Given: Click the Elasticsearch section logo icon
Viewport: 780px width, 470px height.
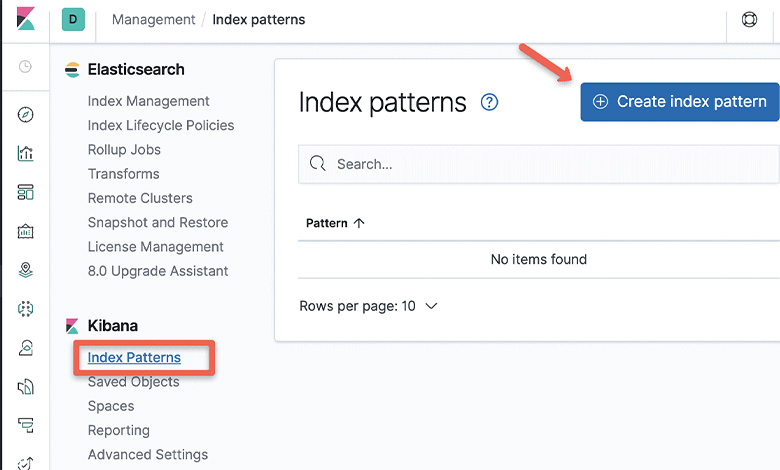Looking at the screenshot, I should point(72,70).
